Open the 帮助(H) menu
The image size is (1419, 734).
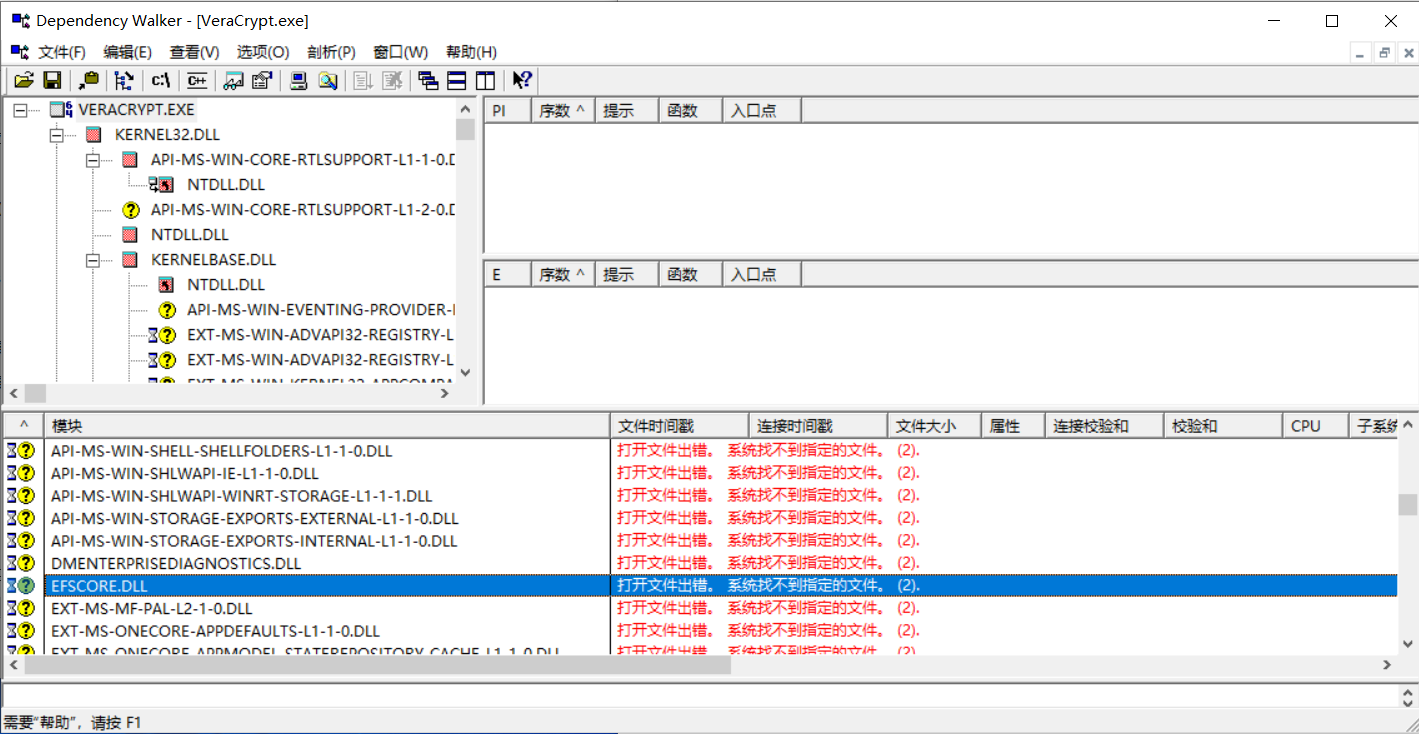pos(471,52)
